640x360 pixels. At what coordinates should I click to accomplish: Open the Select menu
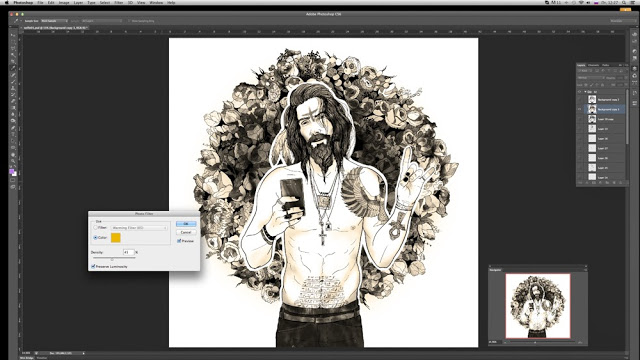105,2
